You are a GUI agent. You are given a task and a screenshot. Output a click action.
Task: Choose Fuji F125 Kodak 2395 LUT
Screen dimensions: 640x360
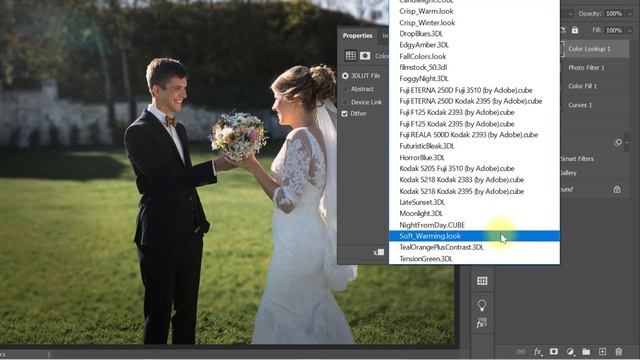pos(474,124)
